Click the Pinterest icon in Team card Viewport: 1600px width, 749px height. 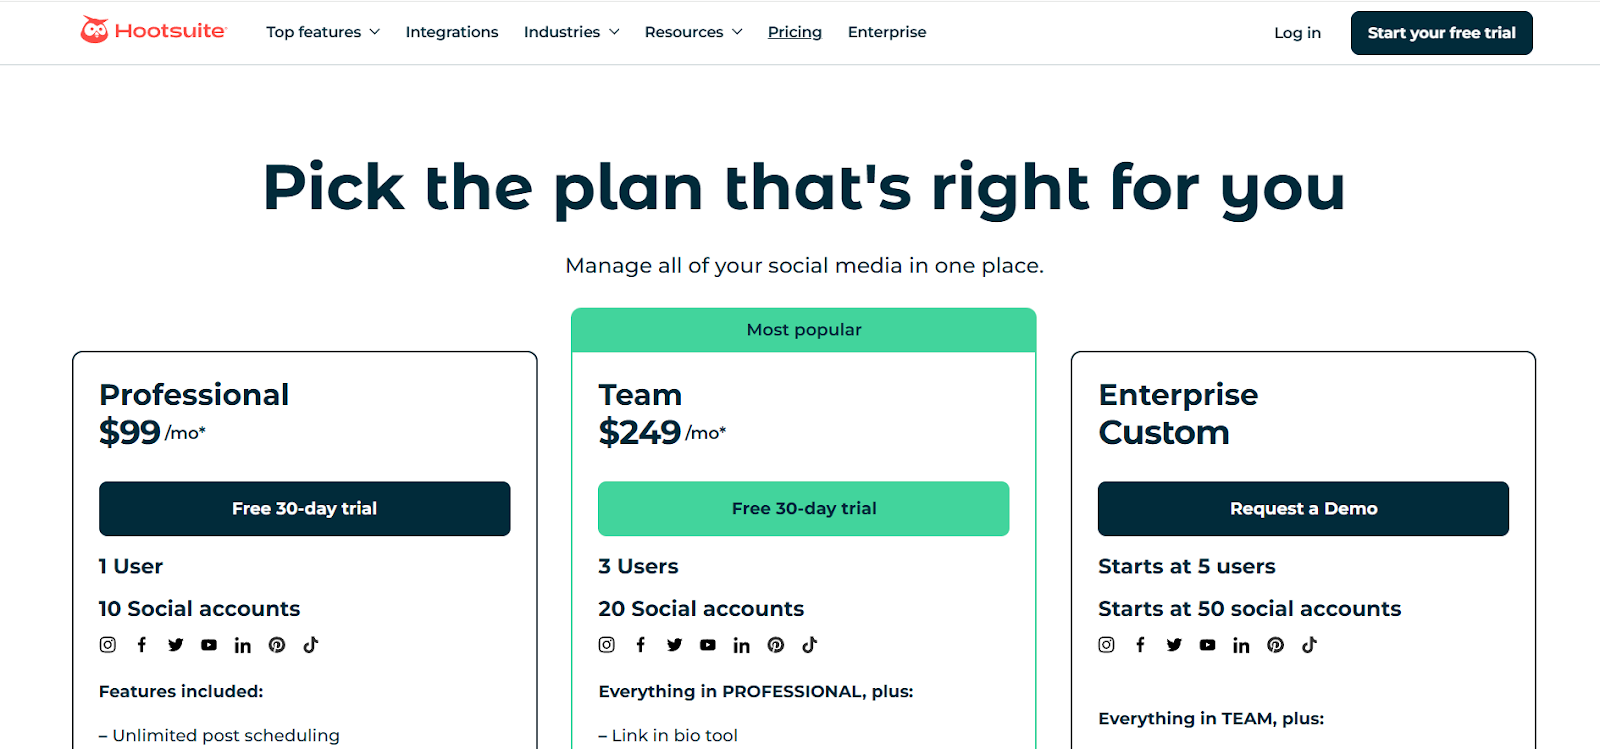pyautogui.click(x=775, y=644)
